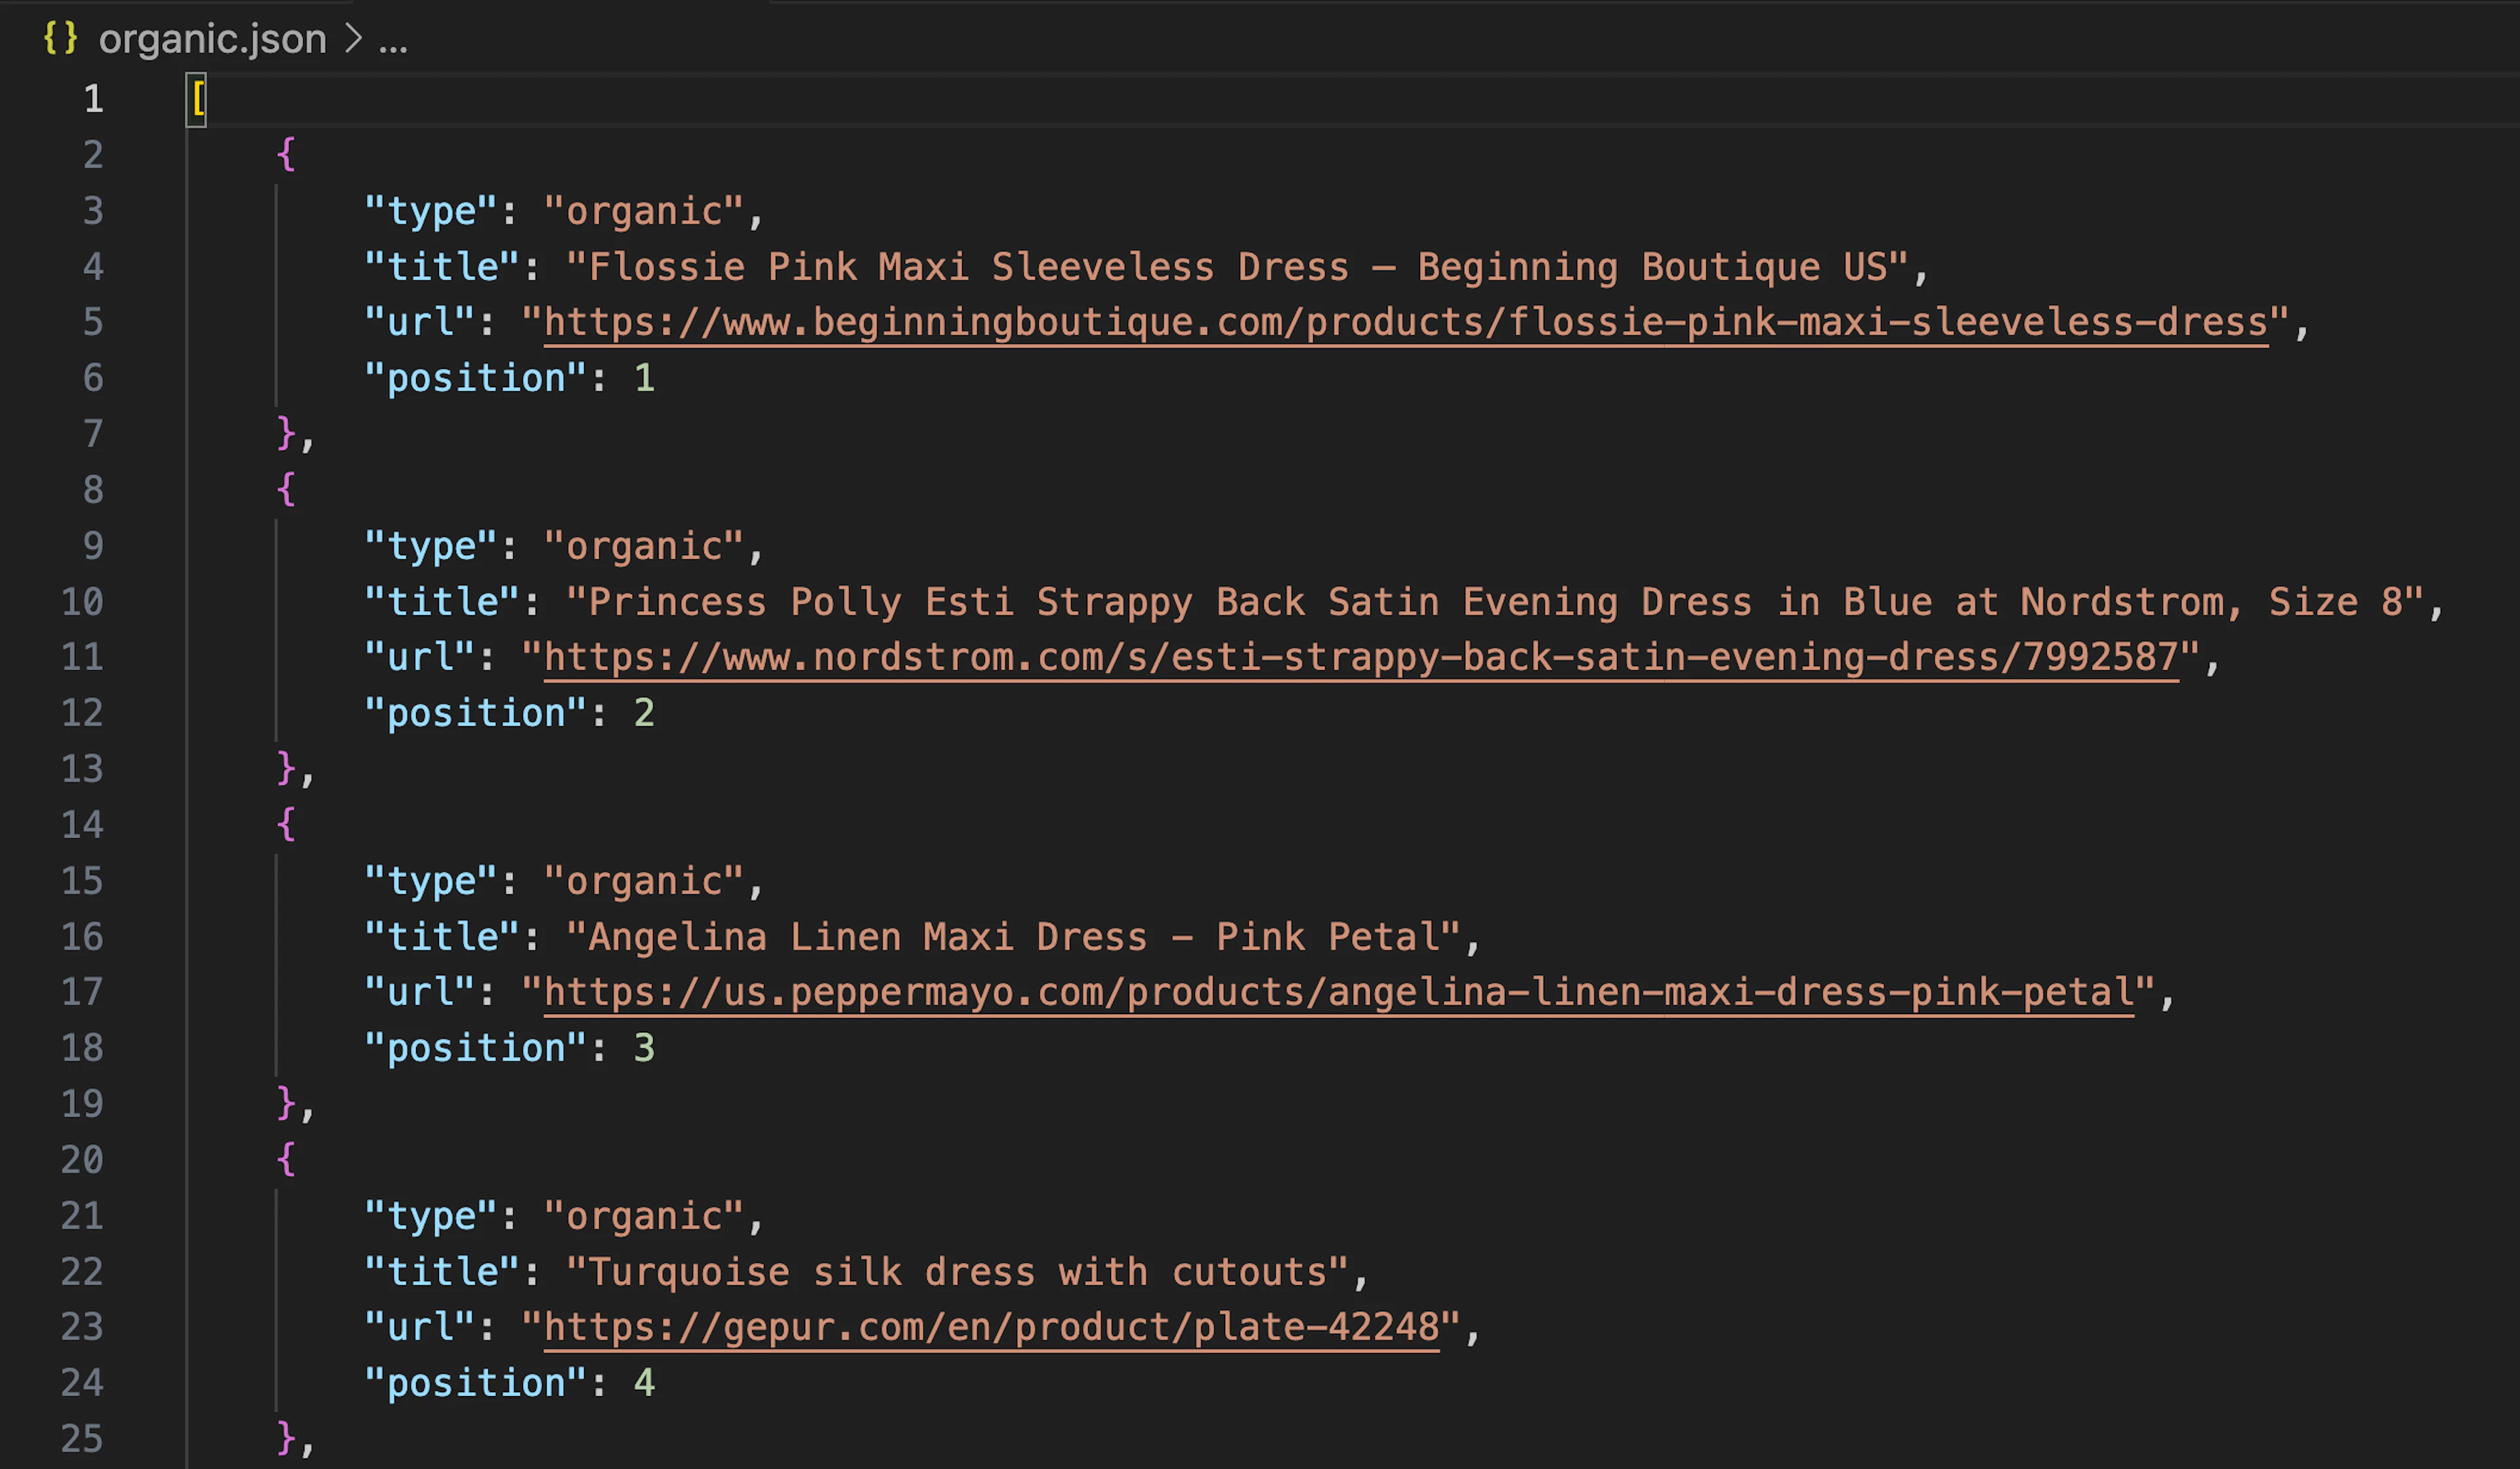Select line 5 via its gutter number
Screen dimensions: 2520x1469
tap(93, 322)
